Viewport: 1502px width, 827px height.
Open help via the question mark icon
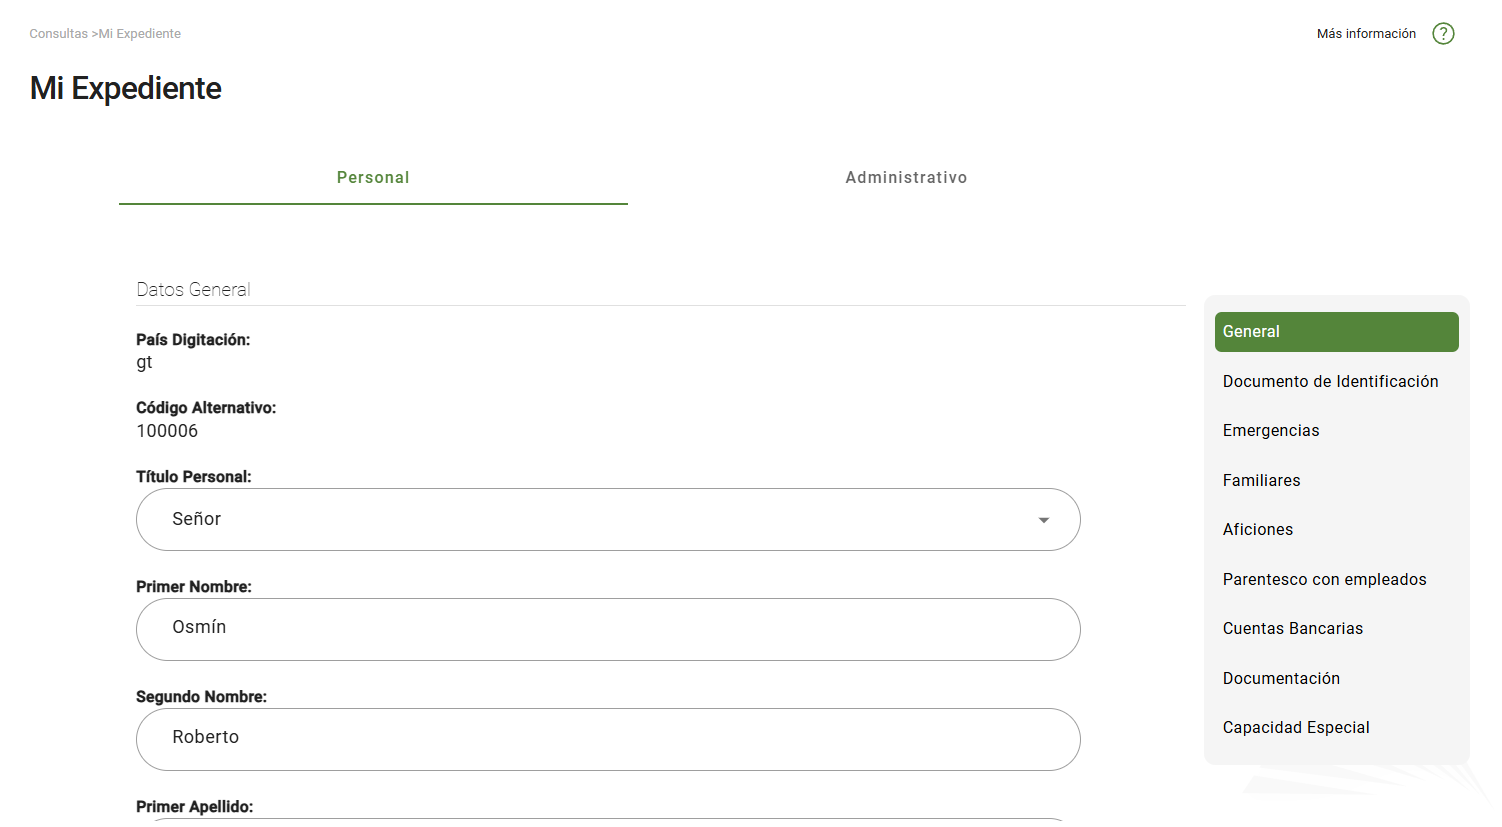pos(1443,33)
